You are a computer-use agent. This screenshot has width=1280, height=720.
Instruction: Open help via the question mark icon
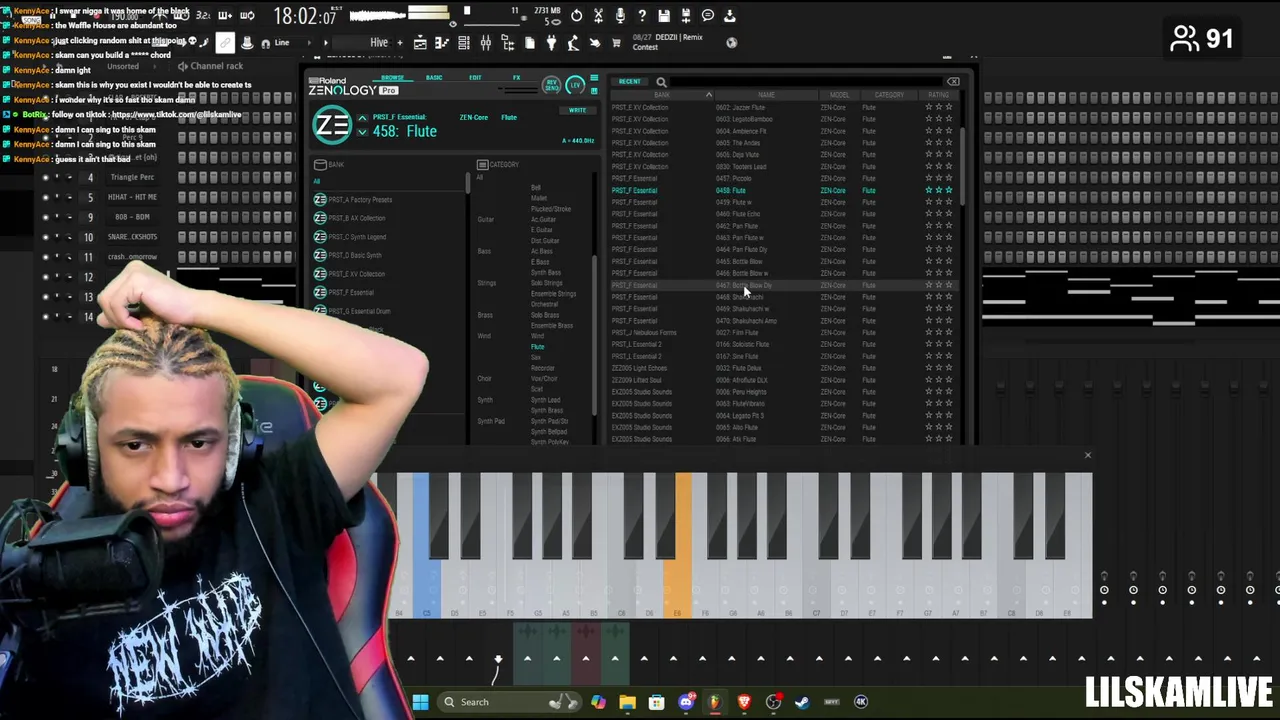coord(642,16)
